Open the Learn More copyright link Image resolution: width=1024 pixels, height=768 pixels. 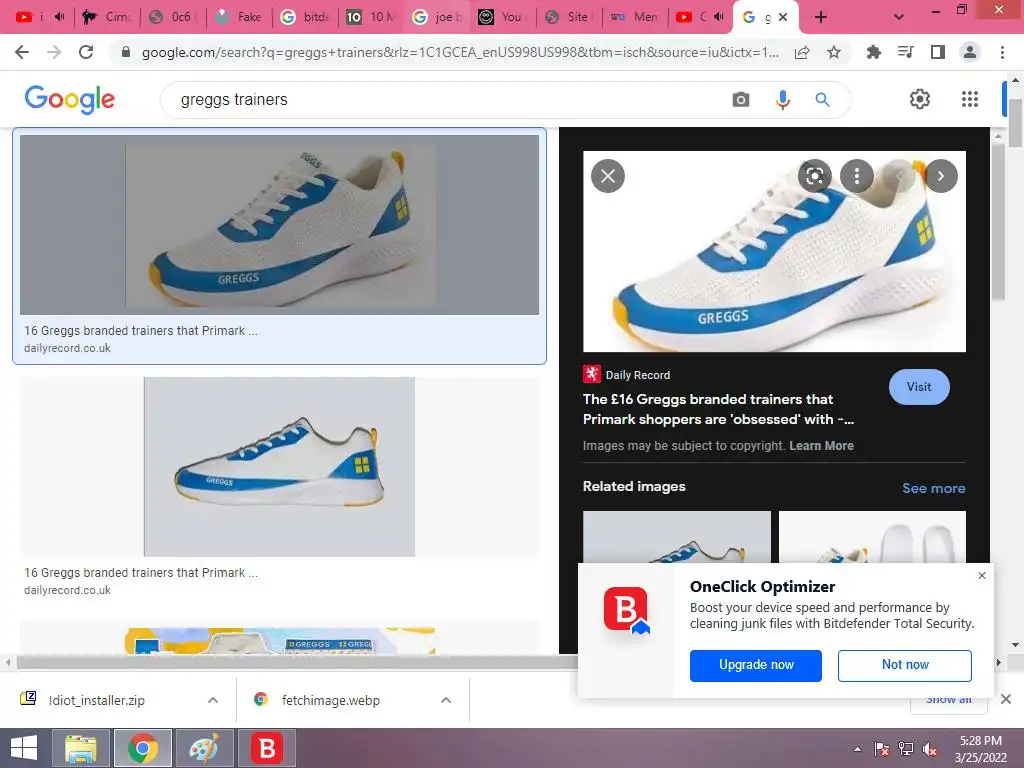821,445
